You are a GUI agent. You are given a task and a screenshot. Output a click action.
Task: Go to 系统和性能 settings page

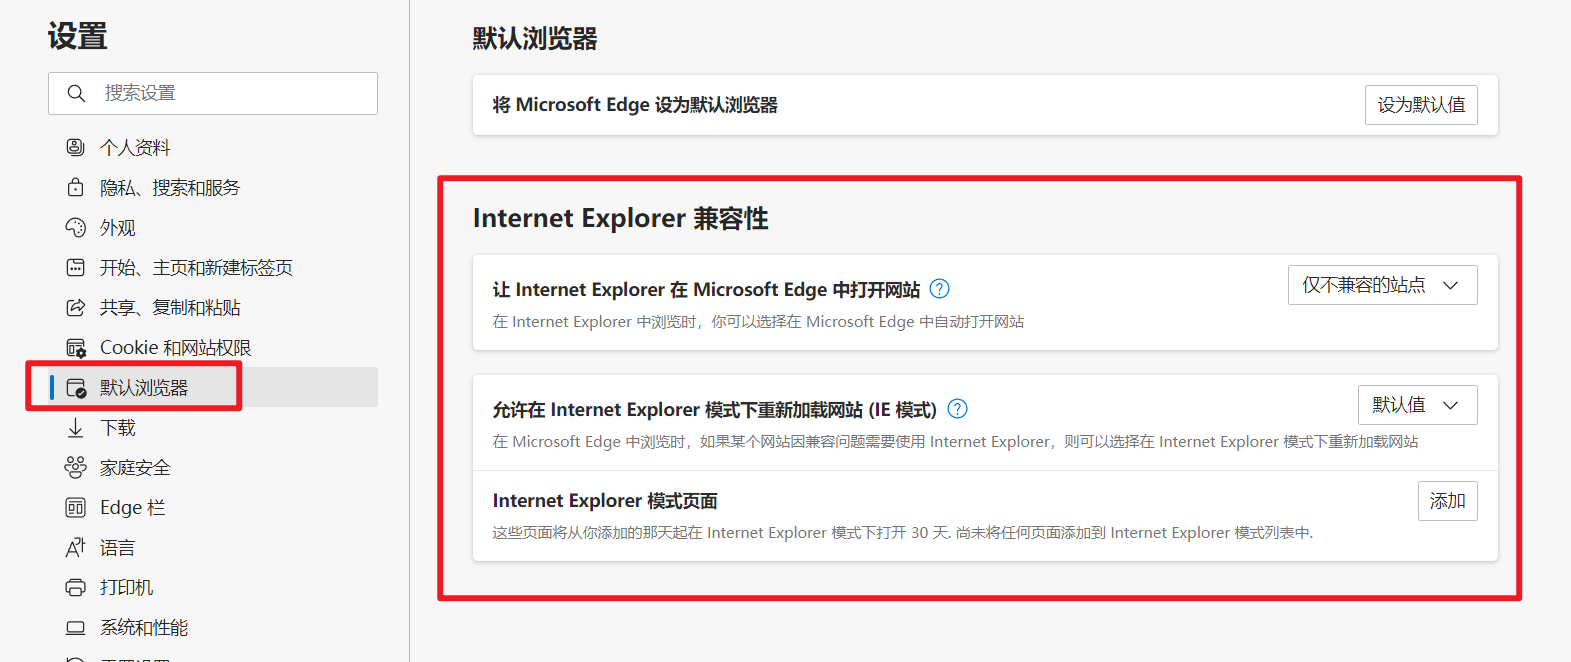click(x=144, y=627)
